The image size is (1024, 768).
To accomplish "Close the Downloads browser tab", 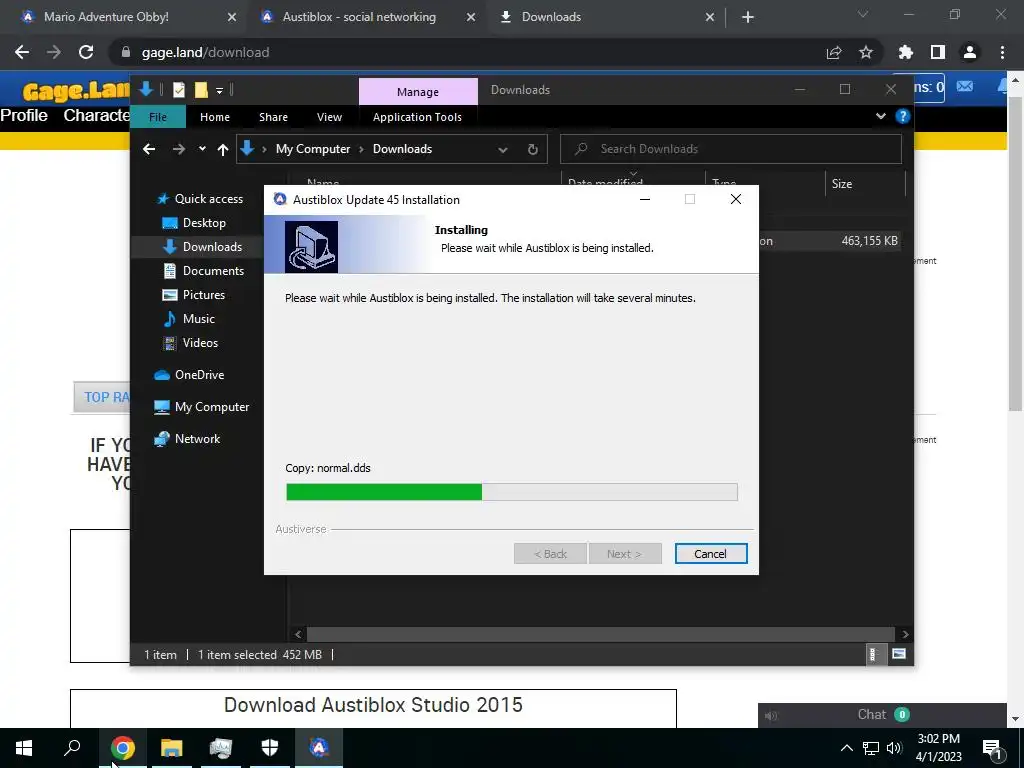I will click(710, 18).
